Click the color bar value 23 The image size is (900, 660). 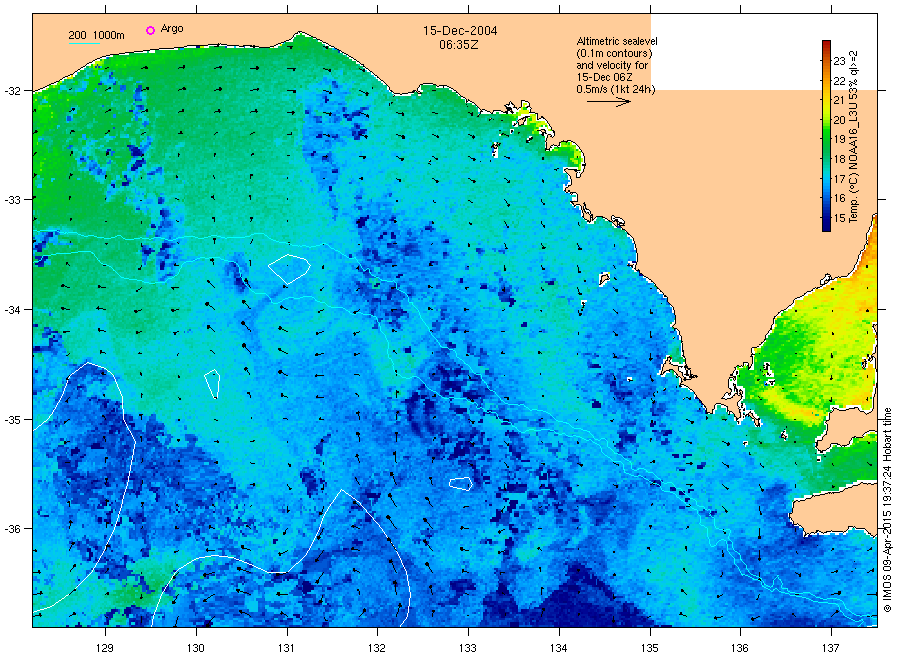839,61
